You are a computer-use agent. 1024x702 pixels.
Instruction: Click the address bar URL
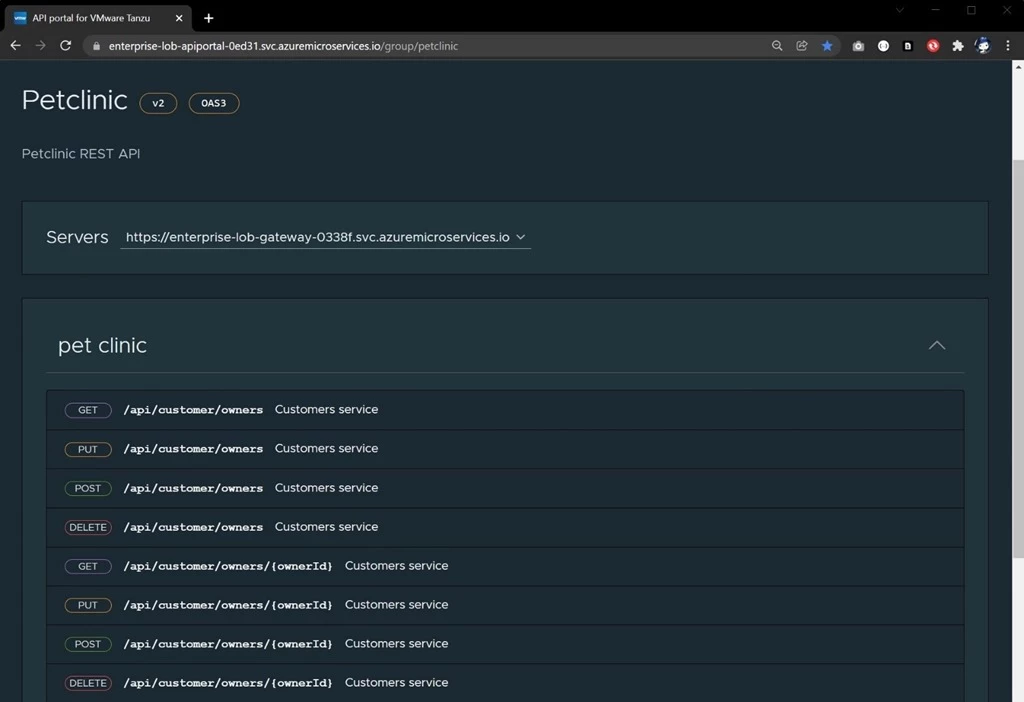(x=283, y=46)
